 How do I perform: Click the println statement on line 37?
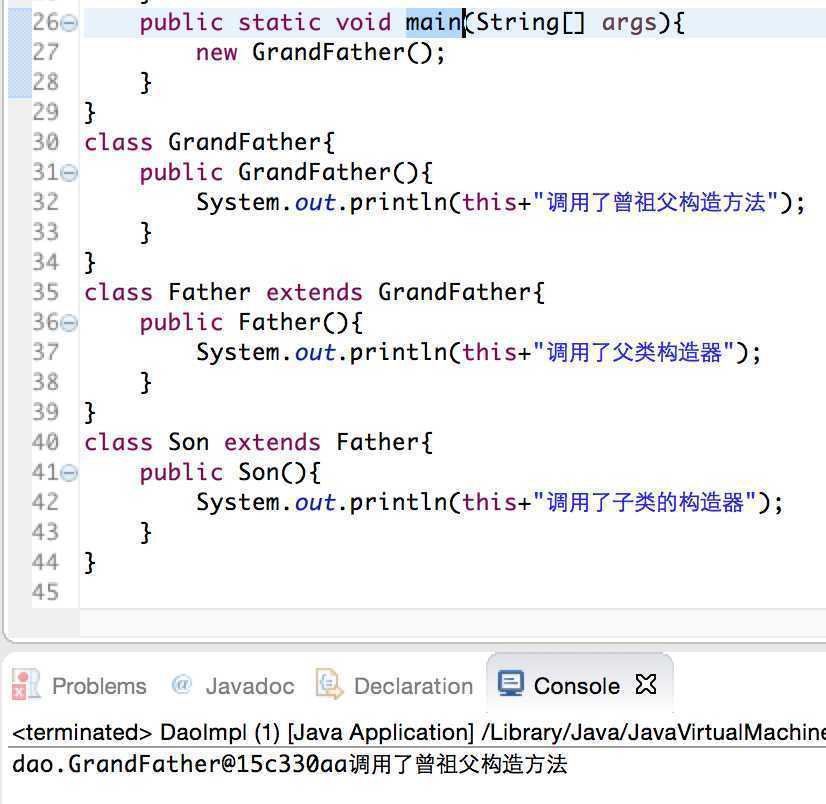tap(478, 353)
